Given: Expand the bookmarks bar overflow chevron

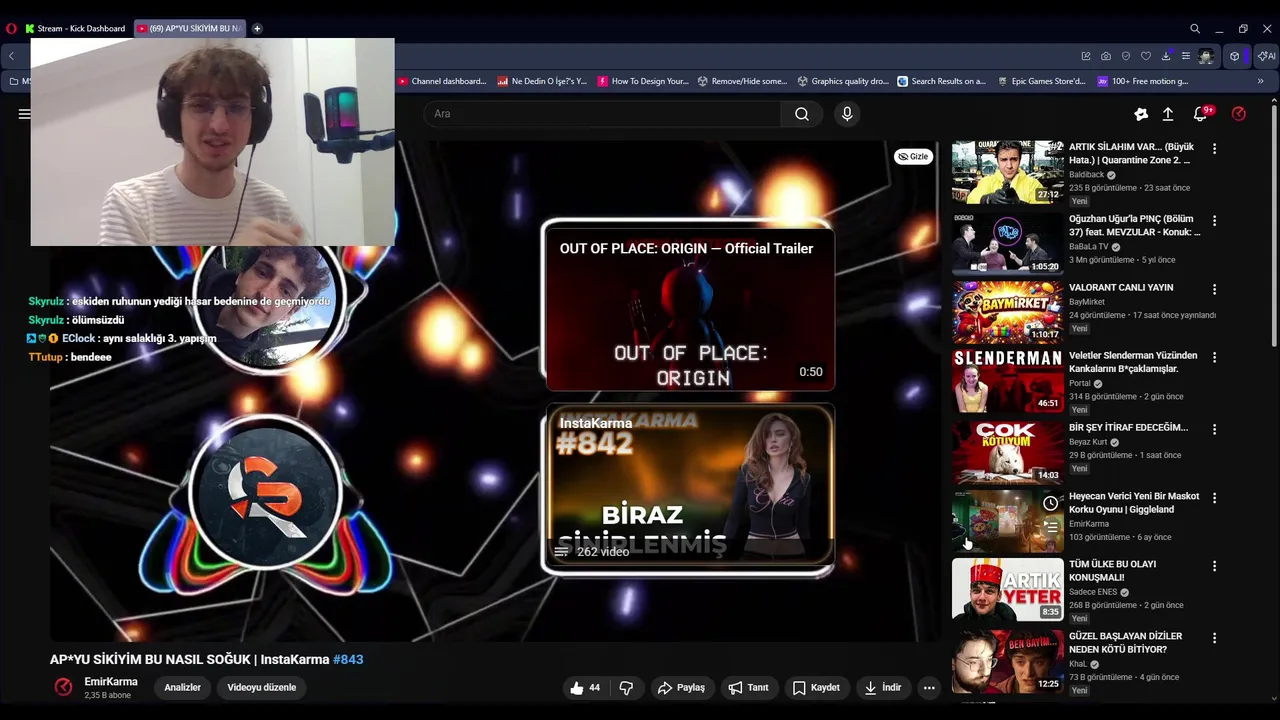Looking at the screenshot, I should pos(1260,81).
